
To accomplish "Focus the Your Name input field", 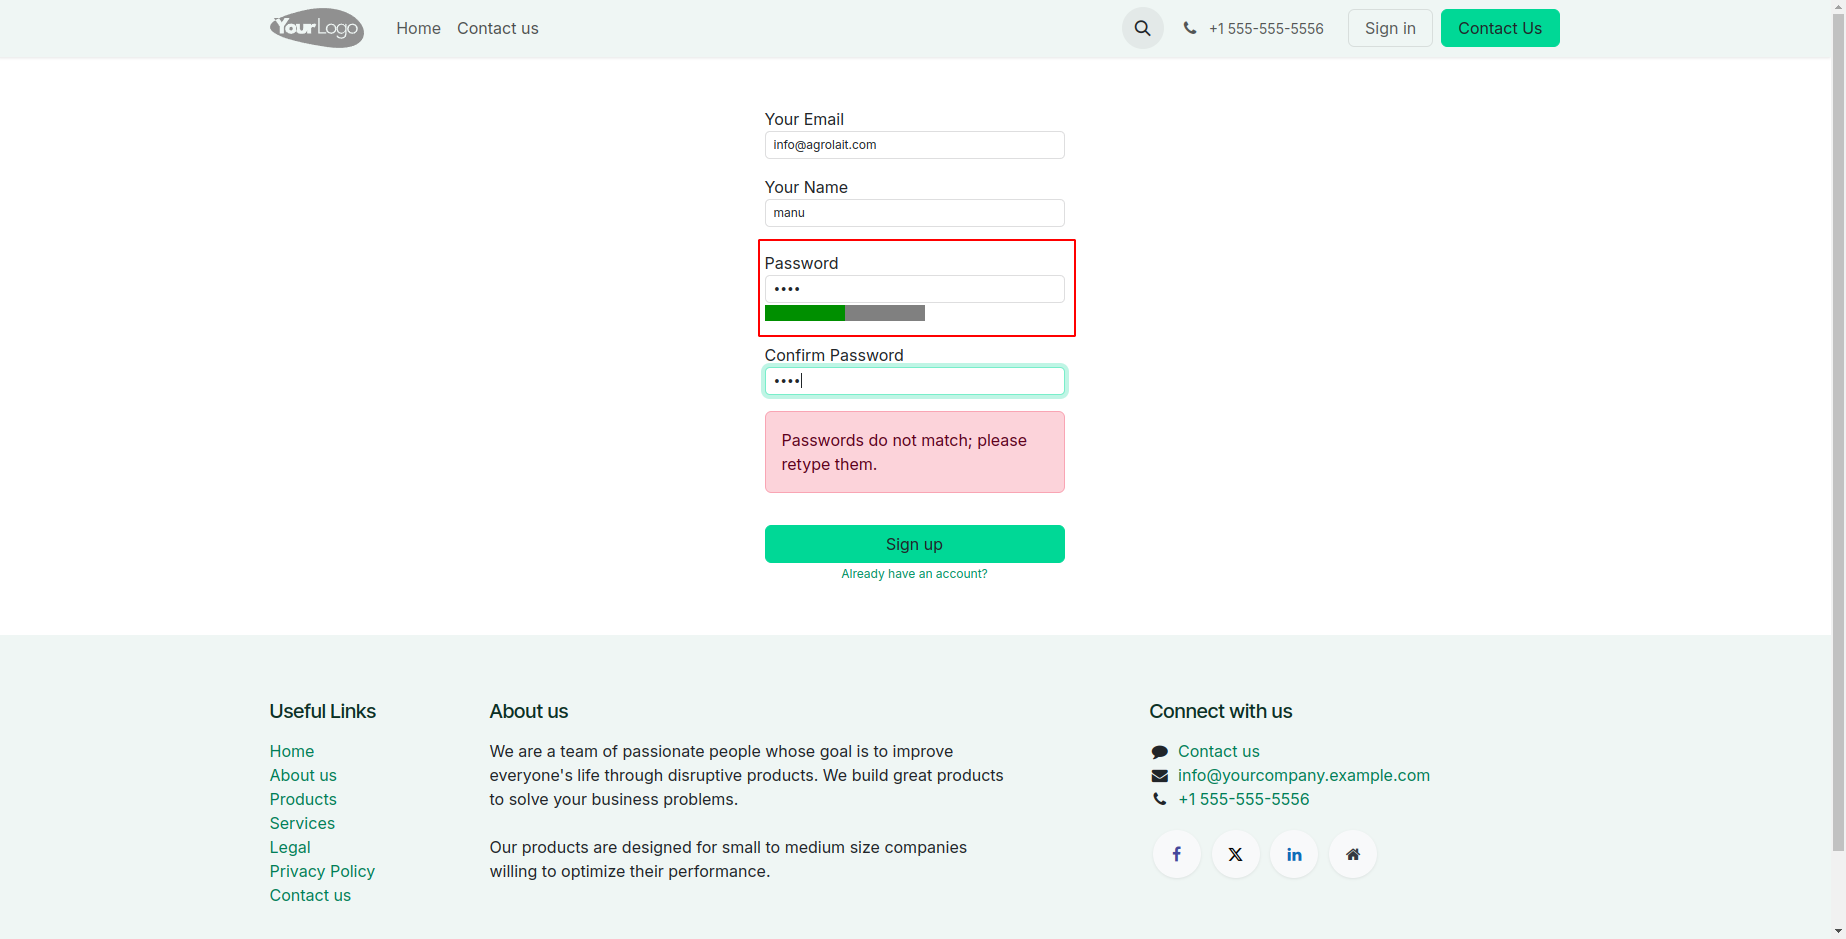I will [914, 213].
